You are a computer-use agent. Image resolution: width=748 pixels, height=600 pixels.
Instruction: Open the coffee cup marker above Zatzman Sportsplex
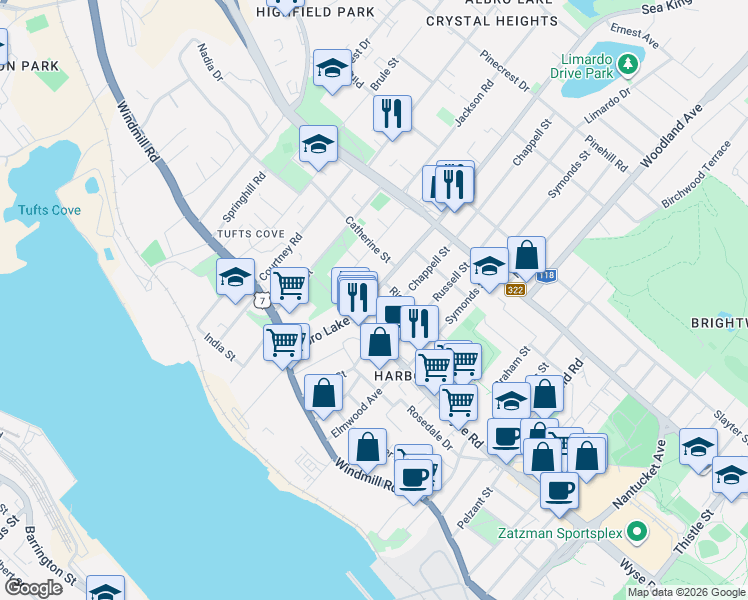(x=560, y=493)
